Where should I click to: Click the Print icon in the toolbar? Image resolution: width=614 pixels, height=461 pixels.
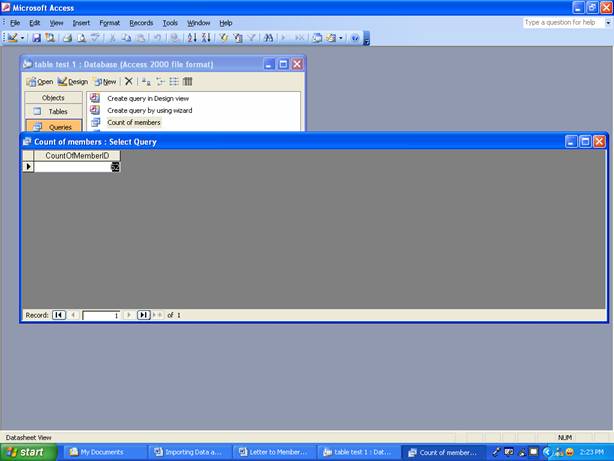[67, 38]
